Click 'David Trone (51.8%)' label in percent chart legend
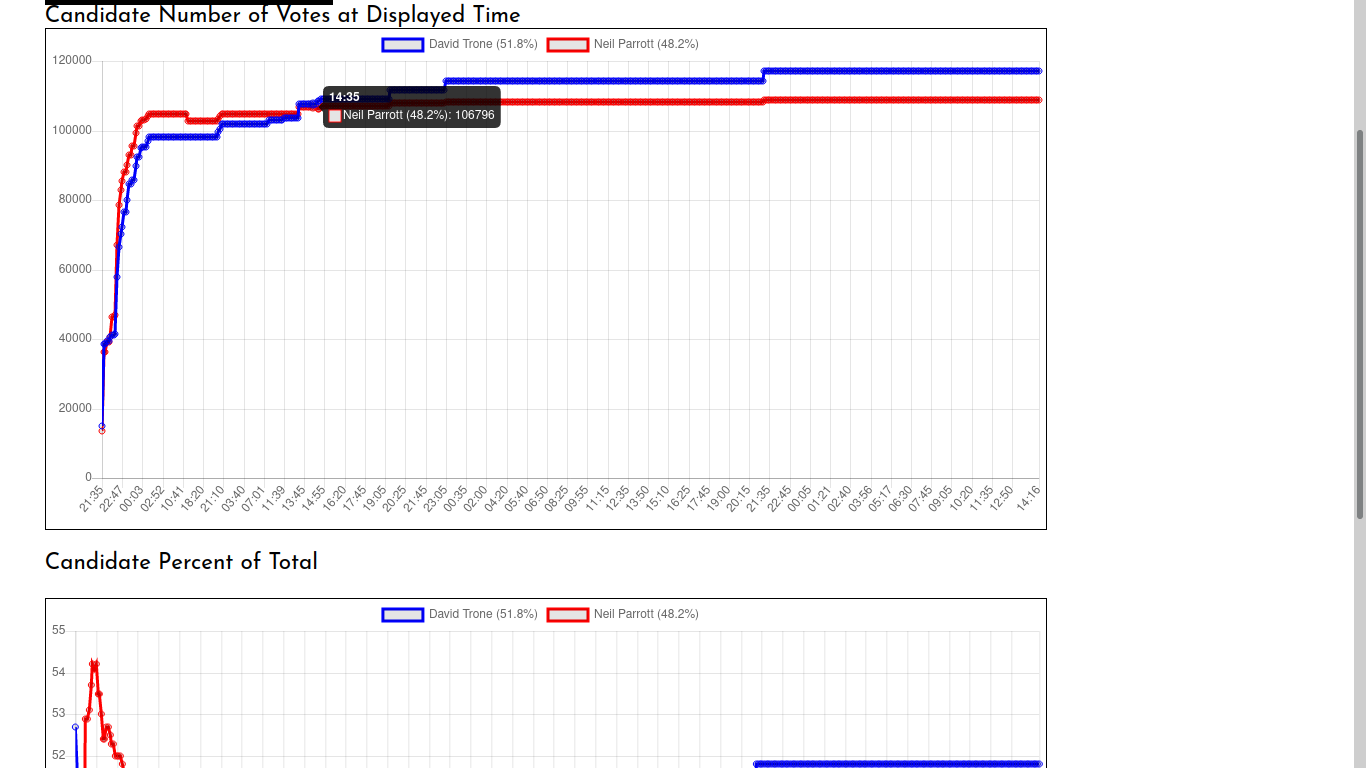Screen dimensions: 1366x768 (483, 614)
